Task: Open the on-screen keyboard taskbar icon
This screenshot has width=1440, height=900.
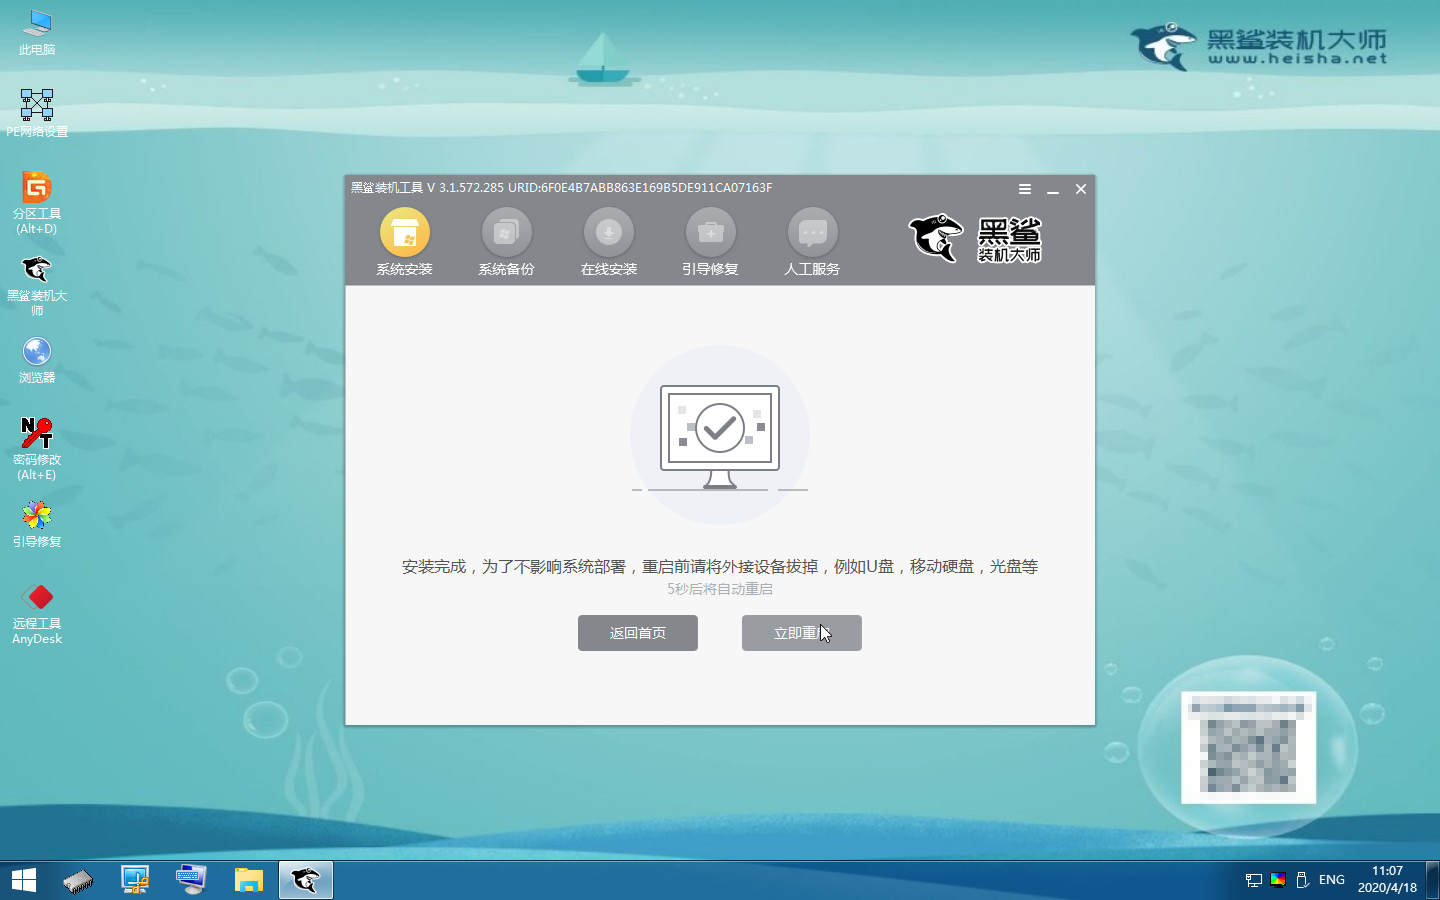Action: pyautogui.click(x=191, y=880)
